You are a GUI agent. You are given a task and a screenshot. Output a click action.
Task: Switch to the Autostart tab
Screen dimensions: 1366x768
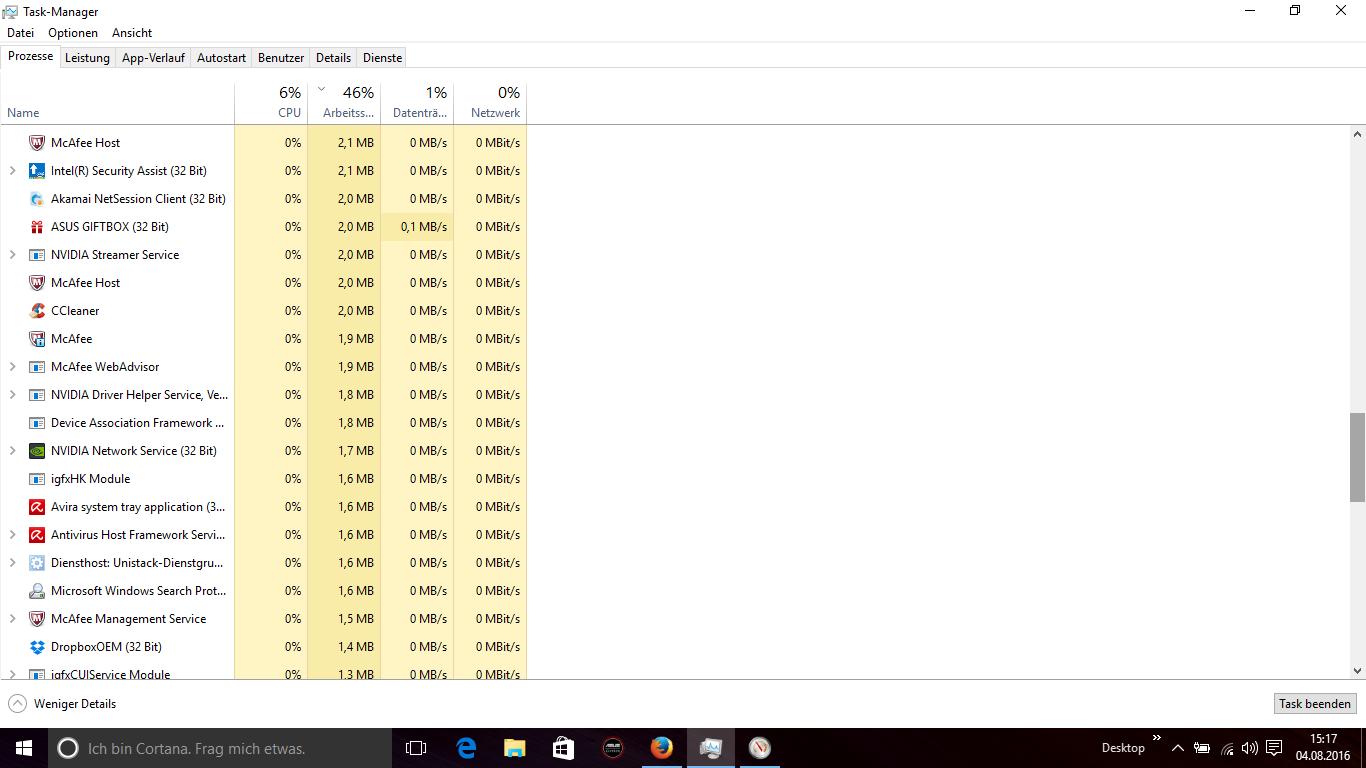(221, 58)
